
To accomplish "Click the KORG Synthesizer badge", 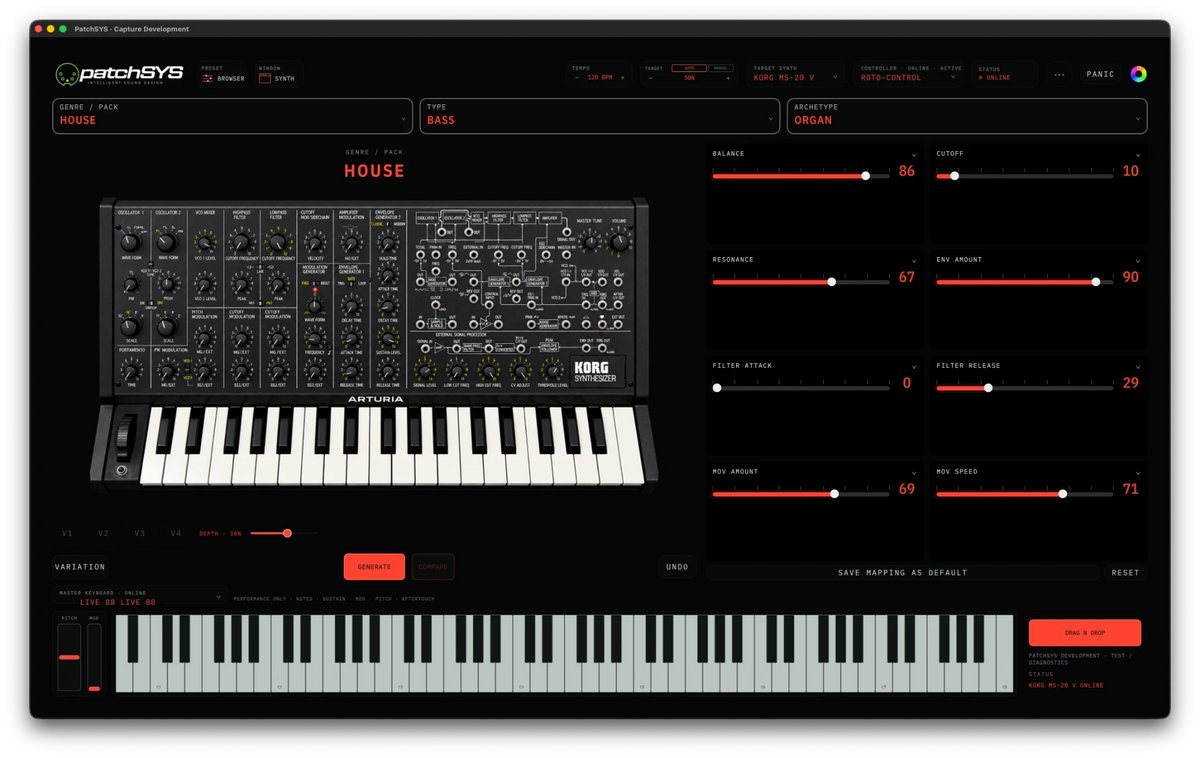I will pyautogui.click(x=597, y=372).
